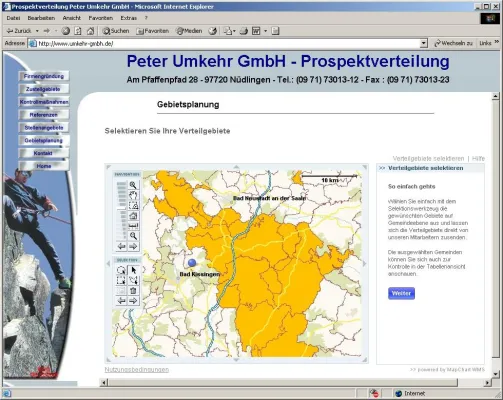Click the browser Stop button

coord(66,31)
